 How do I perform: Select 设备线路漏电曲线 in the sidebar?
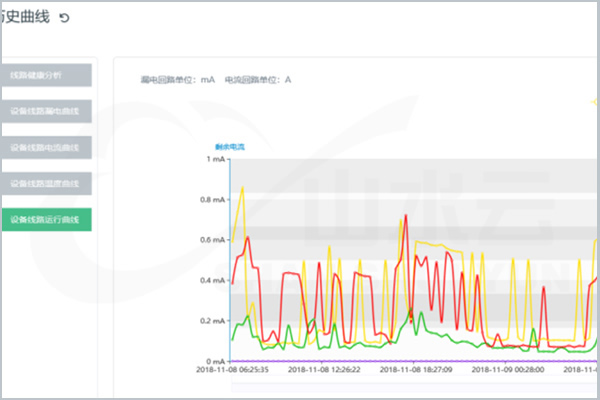[46, 111]
